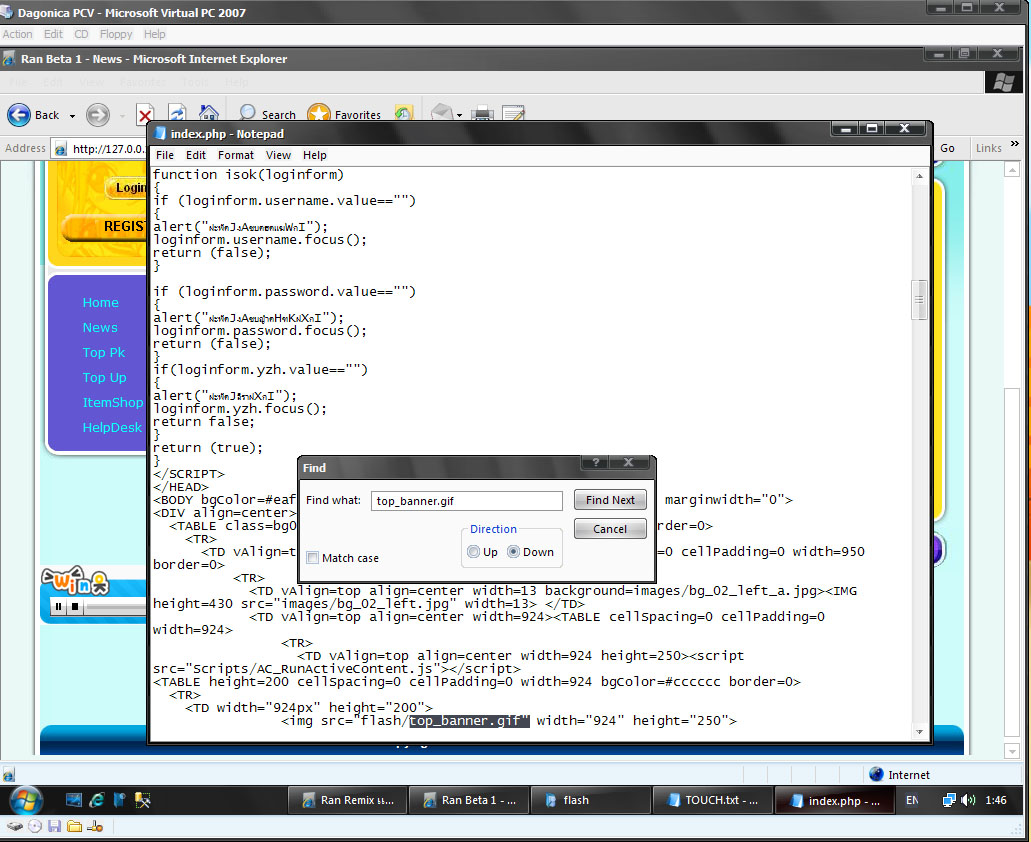Open the Top Up link
Image resolution: width=1031 pixels, height=842 pixels.
click(104, 377)
